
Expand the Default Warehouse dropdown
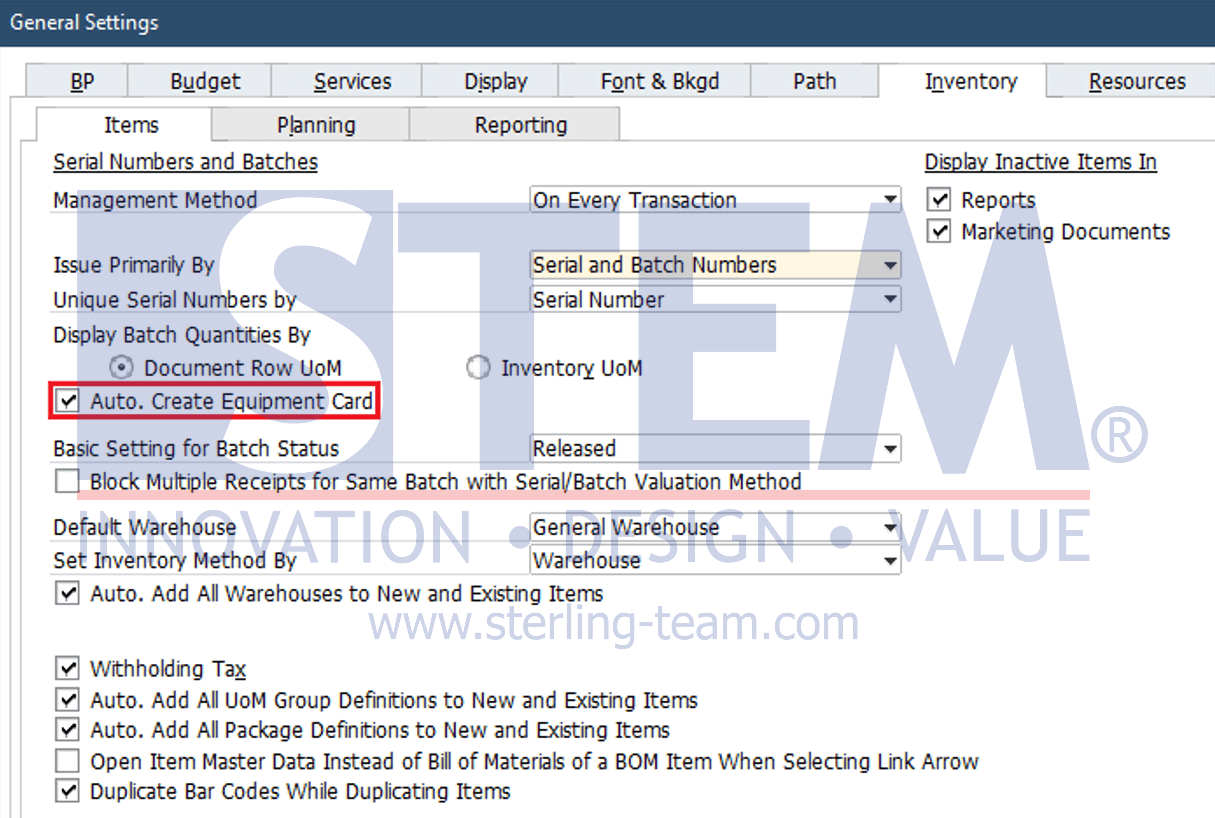pyautogui.click(x=890, y=527)
